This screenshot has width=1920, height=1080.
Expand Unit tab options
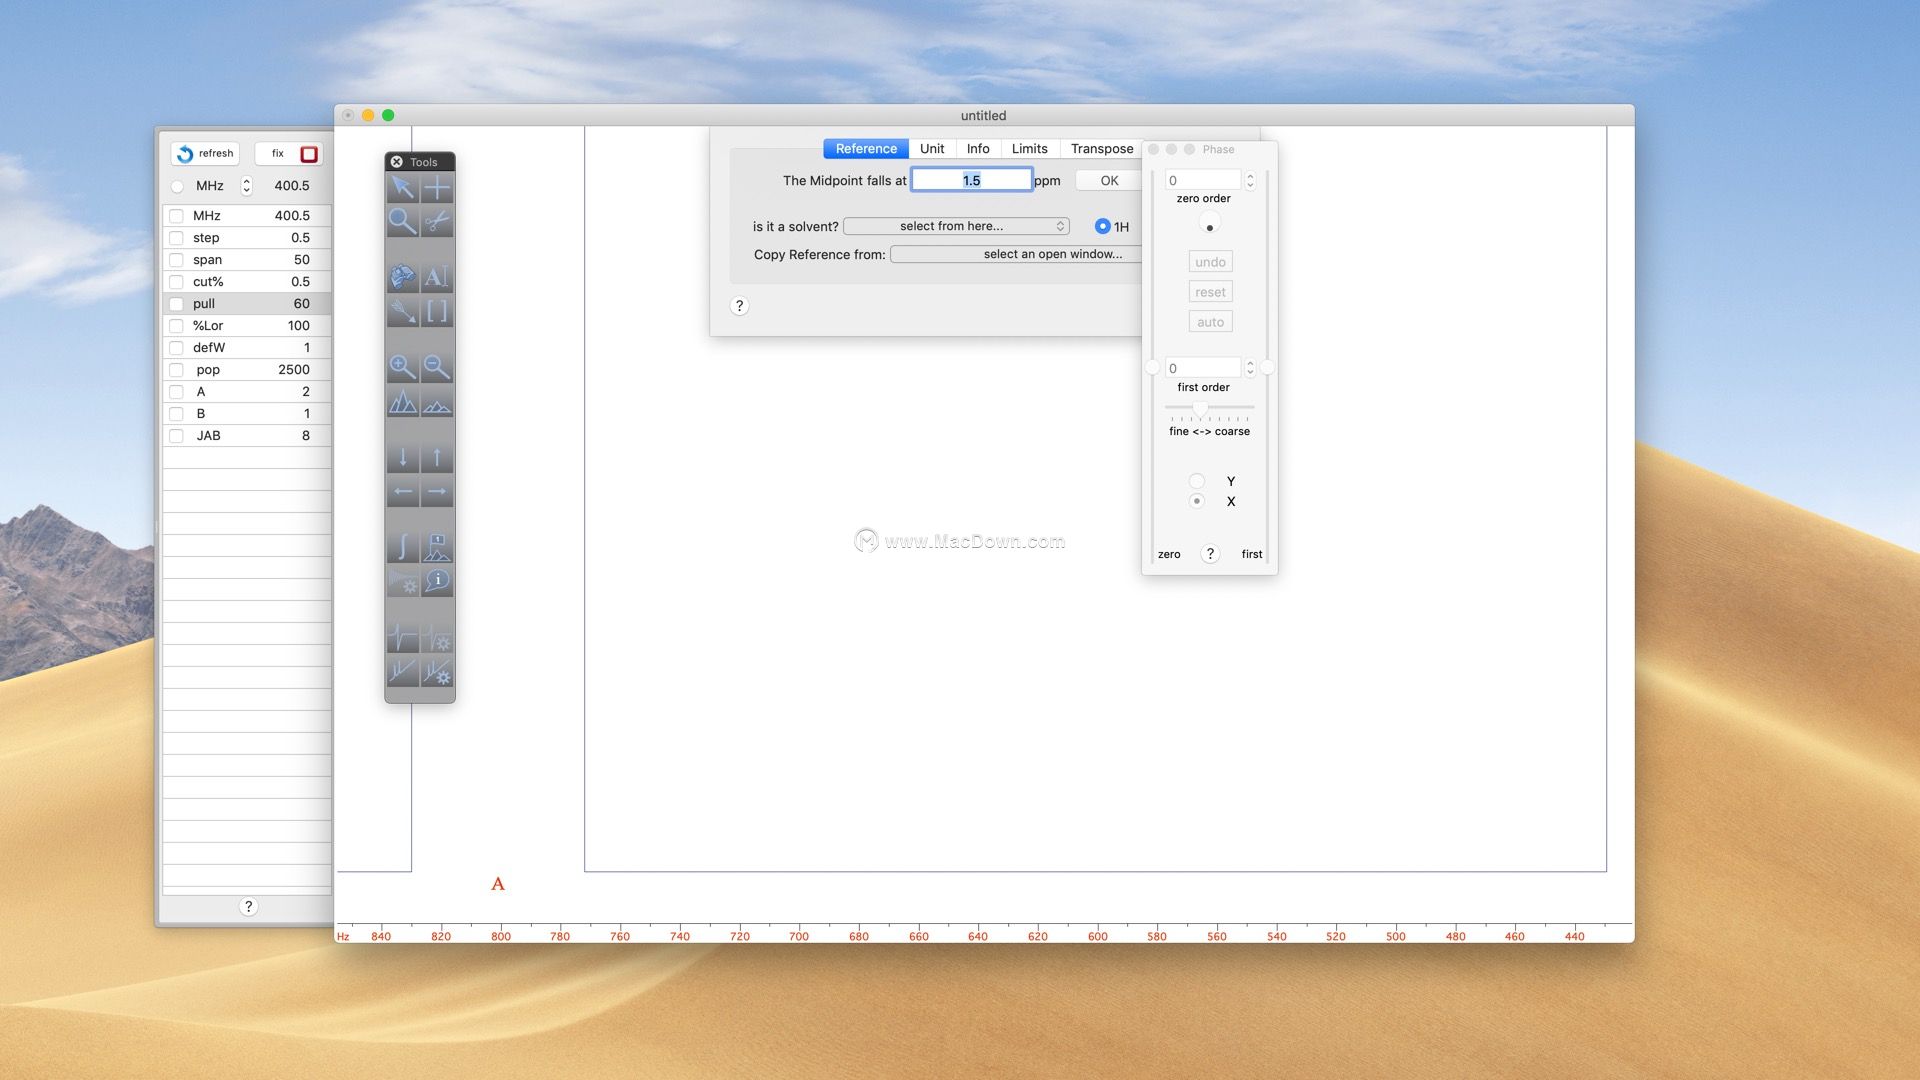tap(931, 148)
